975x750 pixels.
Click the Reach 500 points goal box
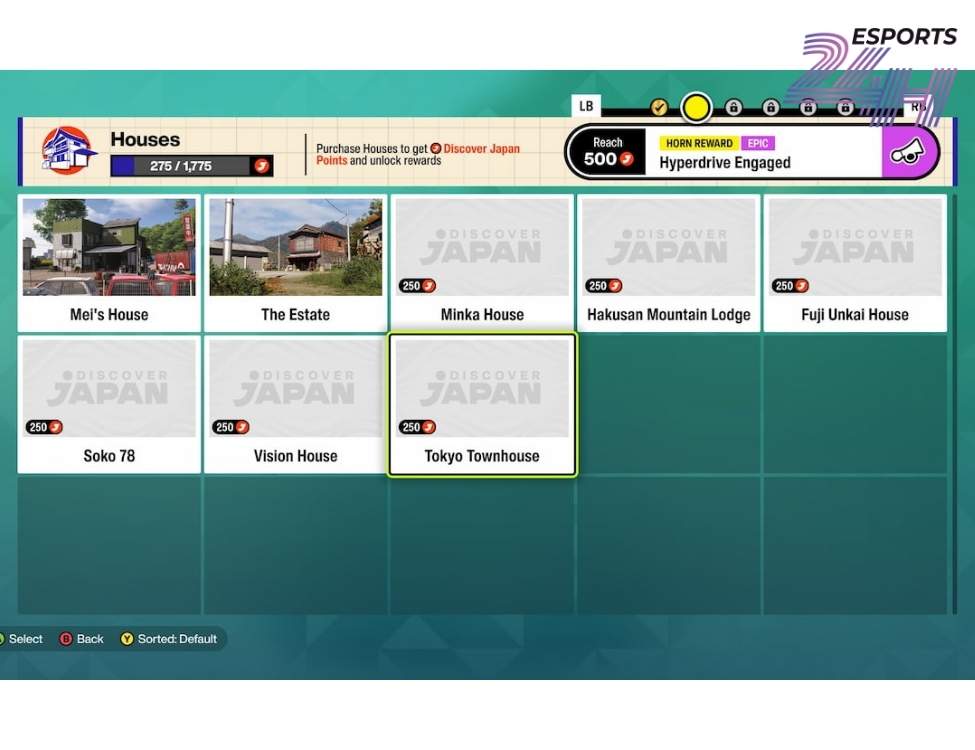click(x=608, y=152)
